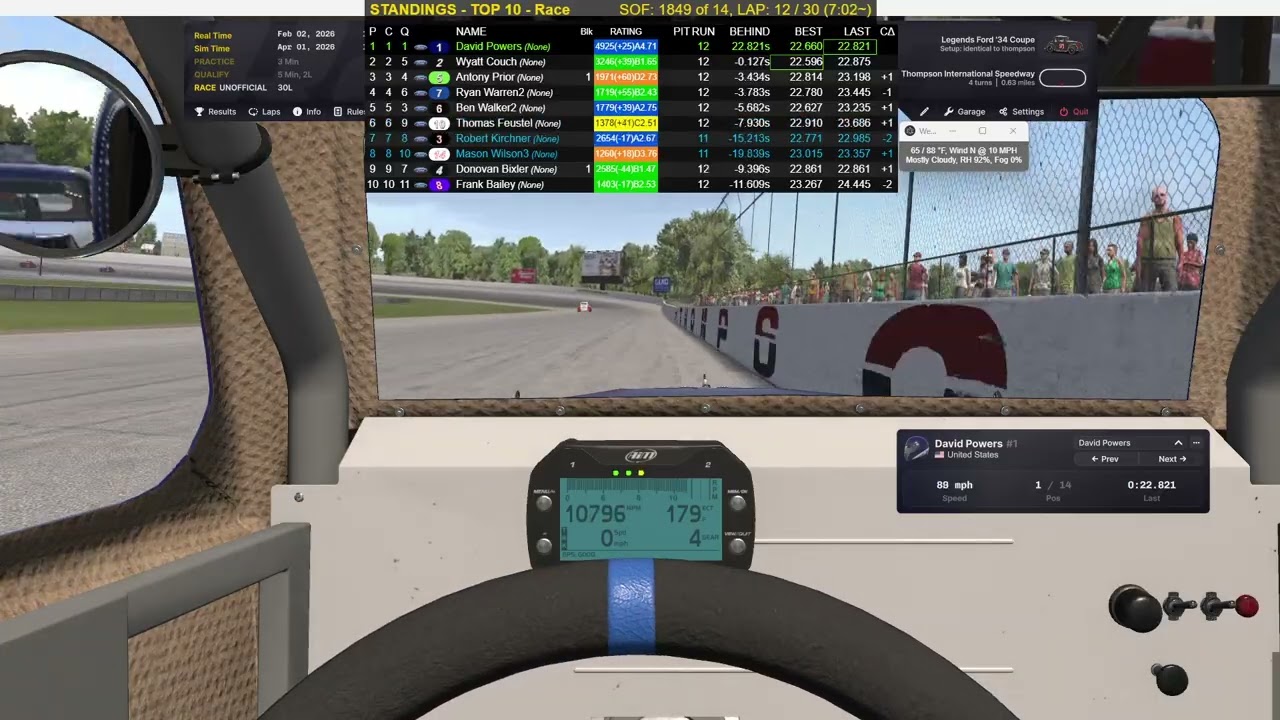This screenshot has height=720, width=1280.
Task: Click the PRACTICE session row
Action: [x=244, y=62]
